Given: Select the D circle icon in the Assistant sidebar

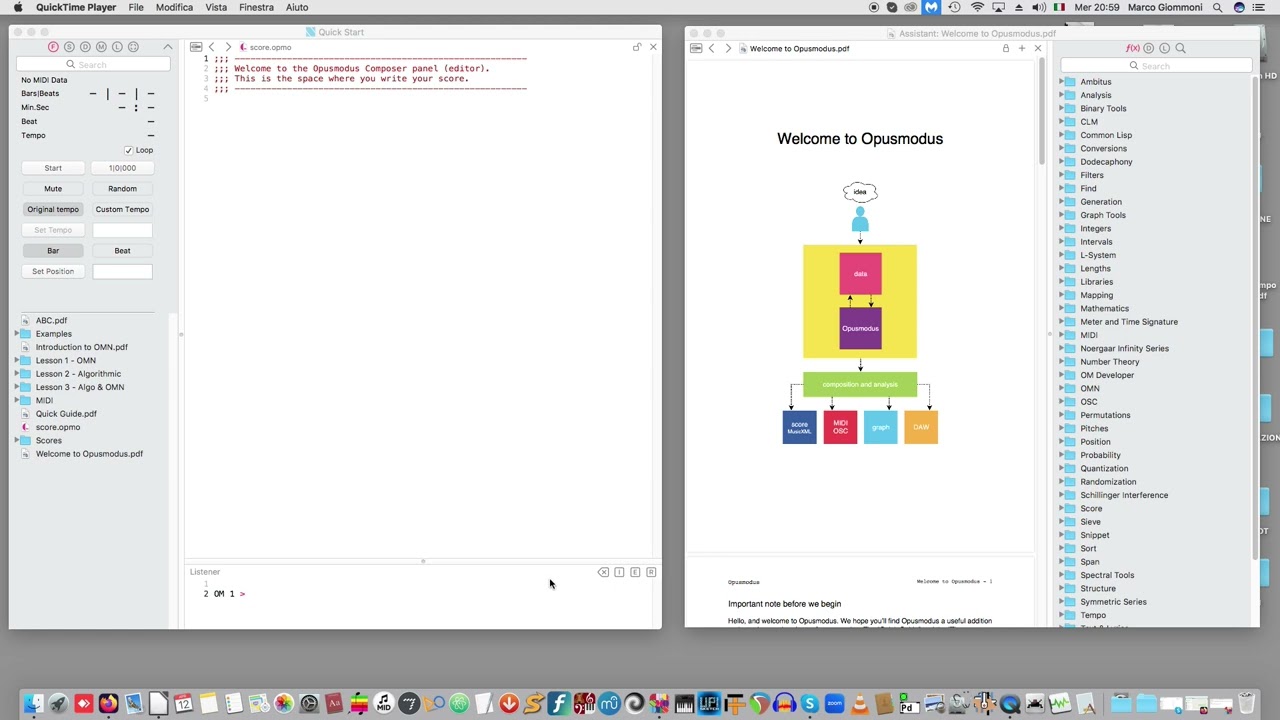Looking at the screenshot, I should 1148,48.
